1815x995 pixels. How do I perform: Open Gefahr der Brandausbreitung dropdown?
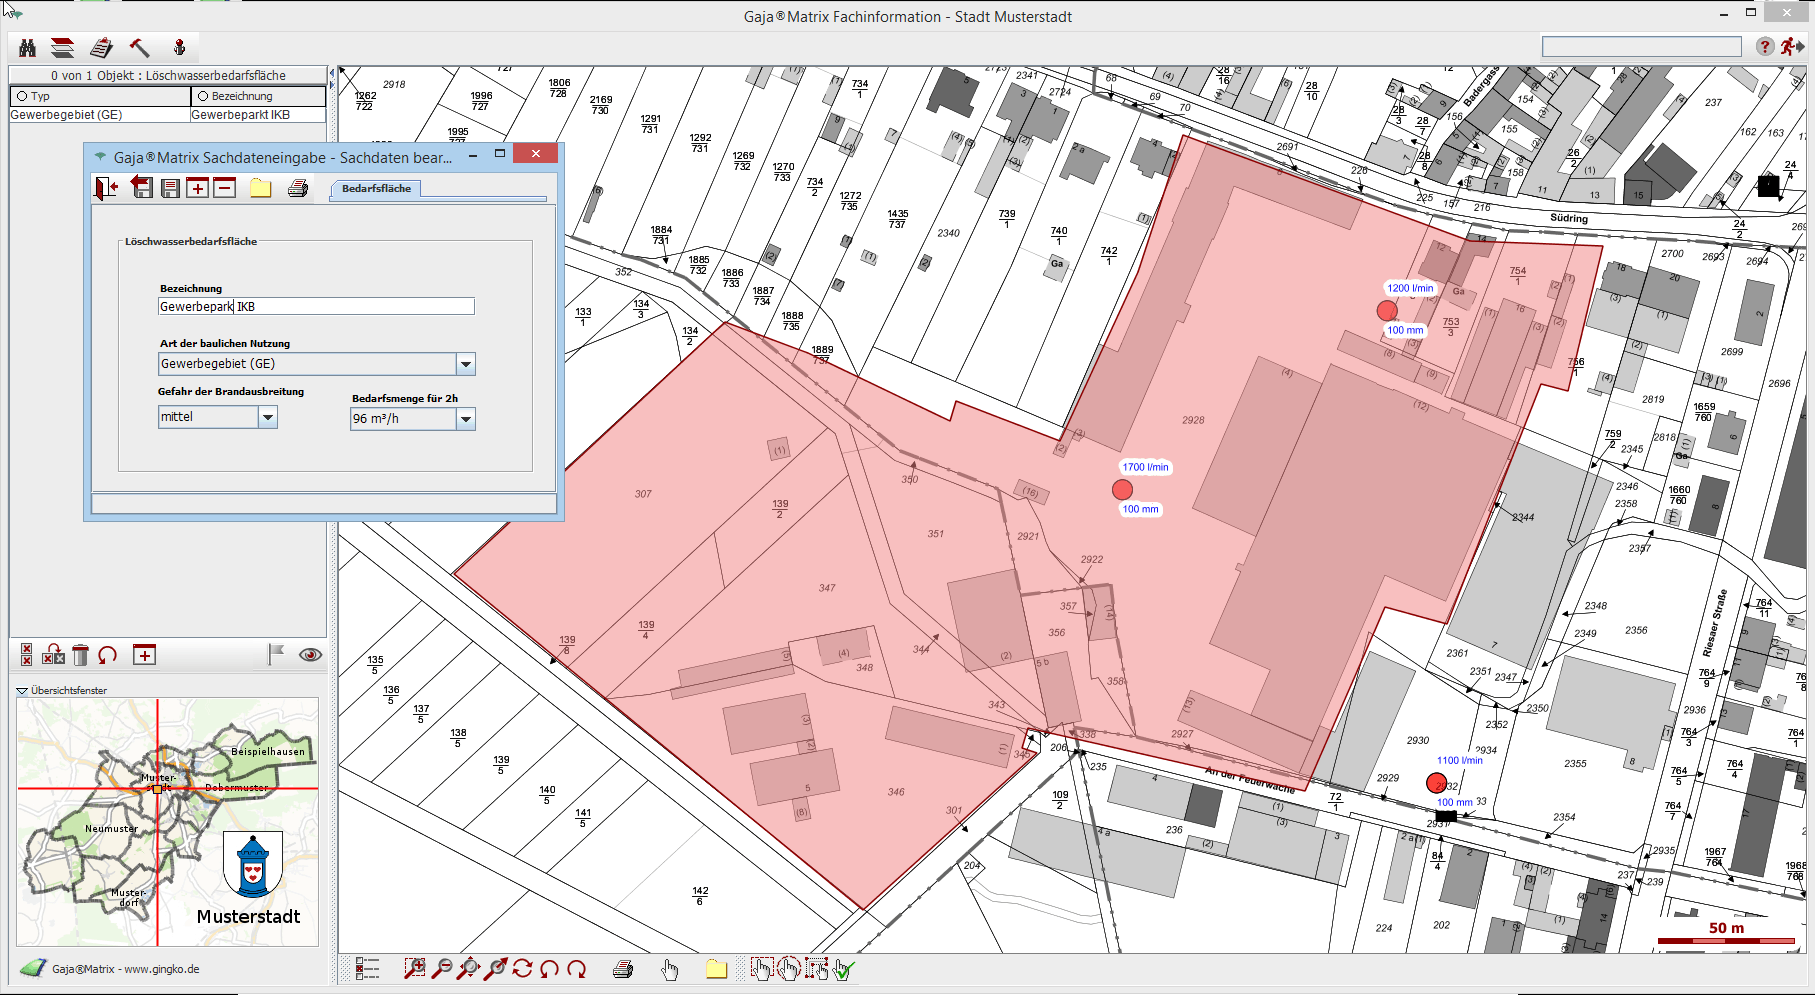click(267, 417)
